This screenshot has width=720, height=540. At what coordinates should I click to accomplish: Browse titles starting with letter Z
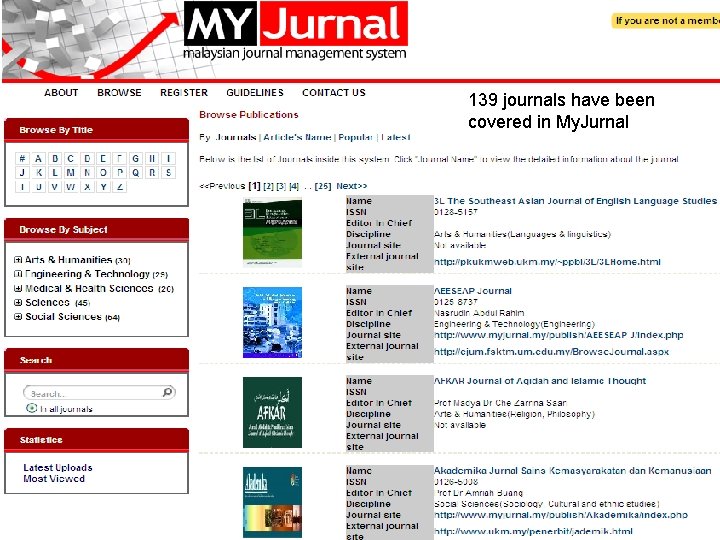(x=119, y=187)
